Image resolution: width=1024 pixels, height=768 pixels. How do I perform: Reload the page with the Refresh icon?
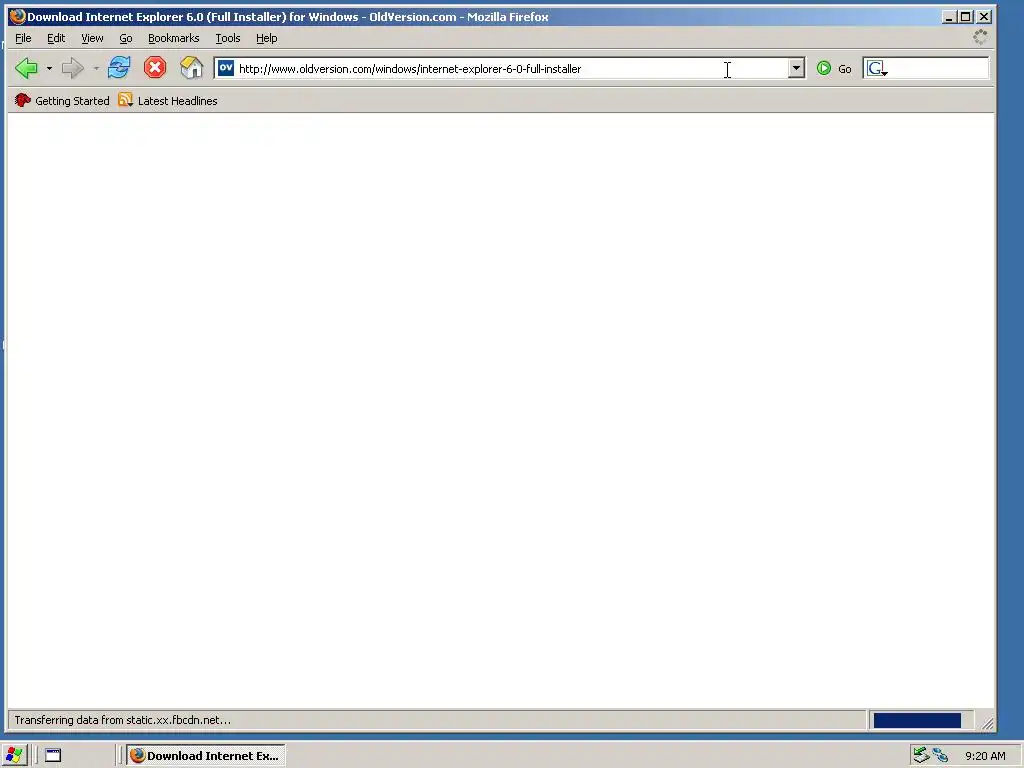click(x=119, y=67)
